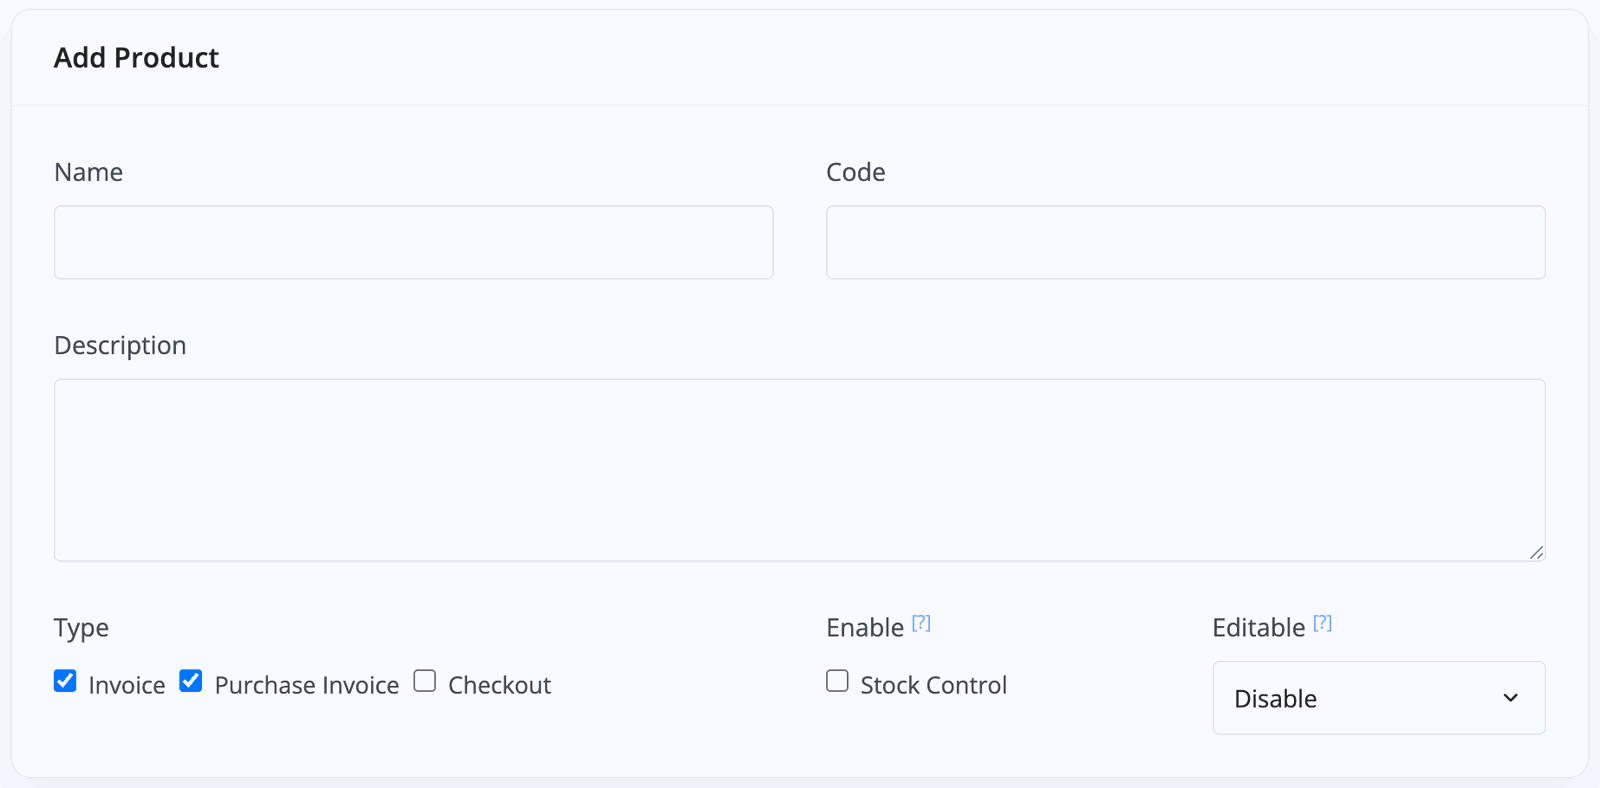This screenshot has width=1600, height=788.
Task: Click the Description field label
Action: click(120, 346)
